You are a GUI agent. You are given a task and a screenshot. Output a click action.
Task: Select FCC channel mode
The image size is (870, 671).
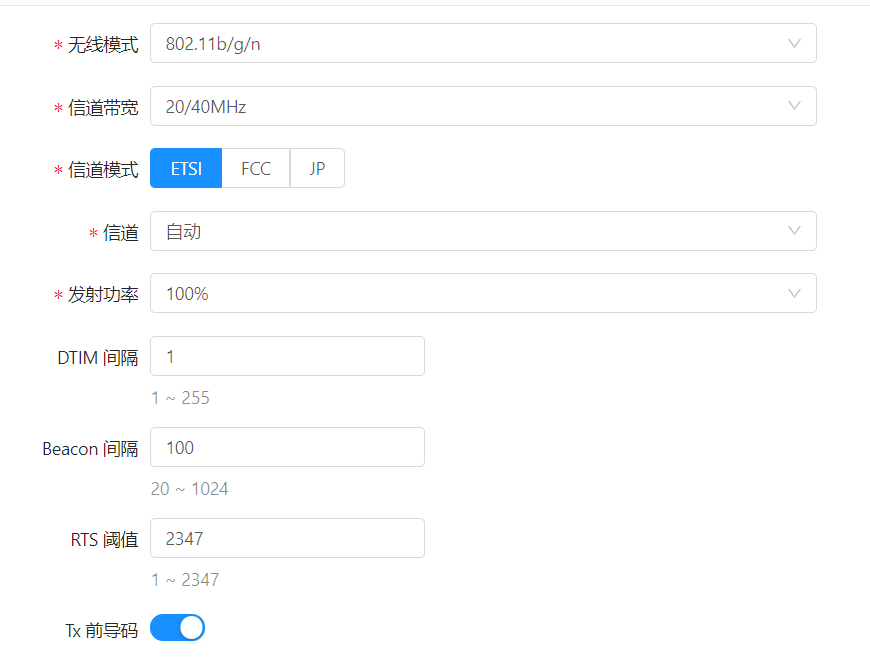[256, 169]
